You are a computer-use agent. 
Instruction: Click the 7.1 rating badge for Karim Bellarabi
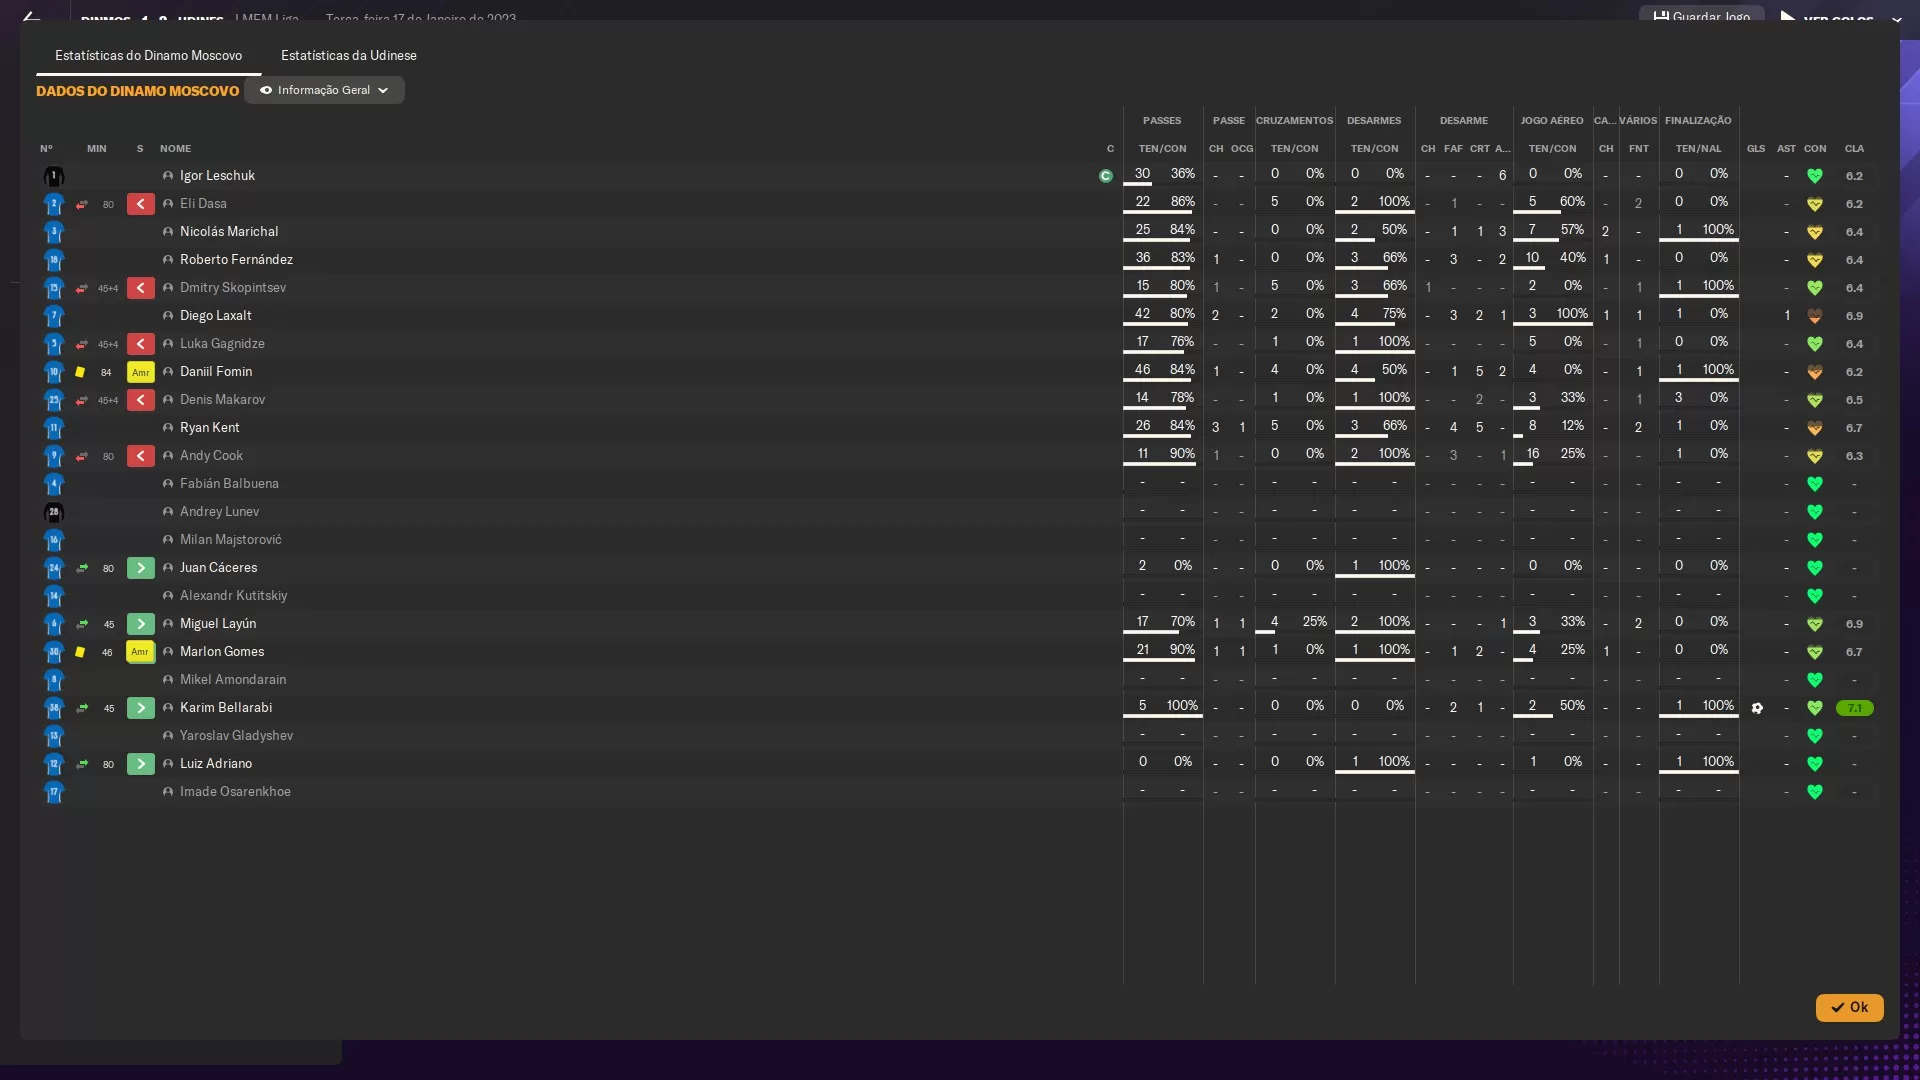[x=1854, y=708]
